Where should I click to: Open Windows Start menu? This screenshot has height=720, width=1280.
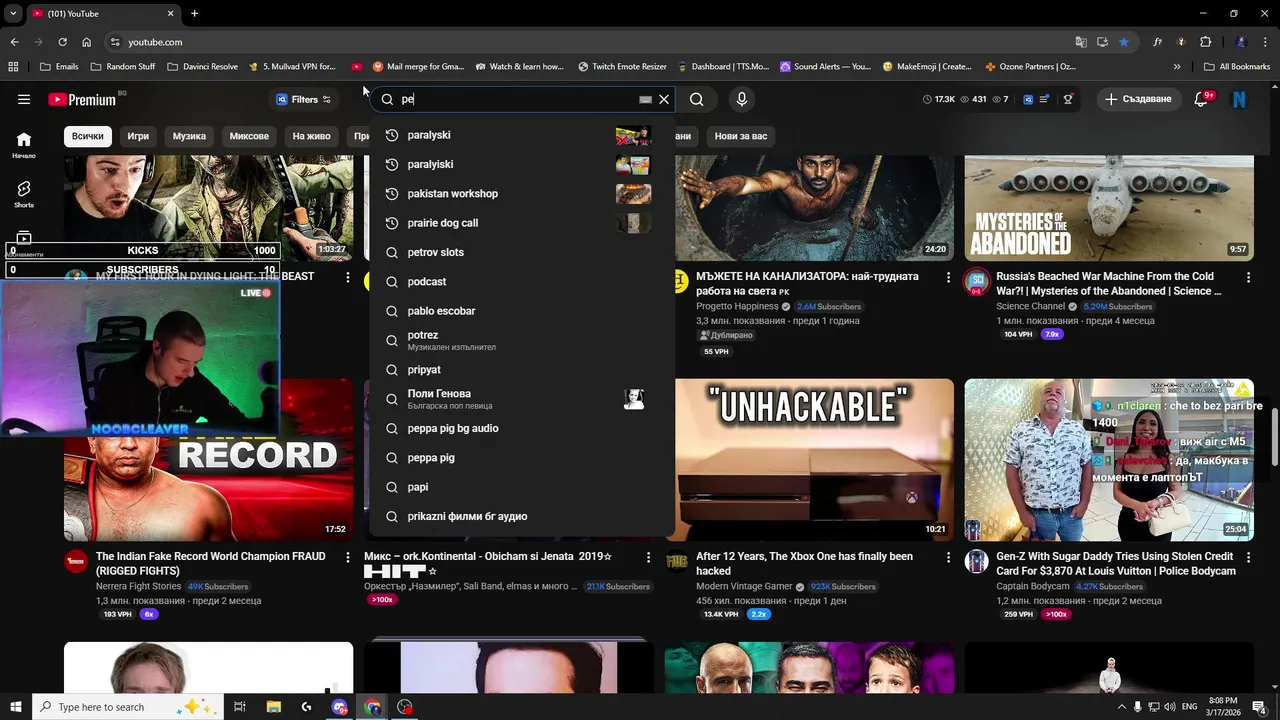[x=15, y=707]
